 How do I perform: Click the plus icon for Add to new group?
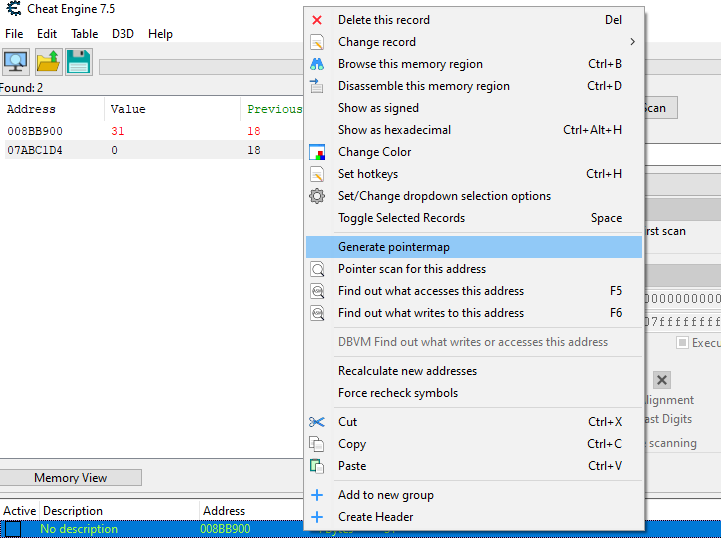(x=317, y=495)
